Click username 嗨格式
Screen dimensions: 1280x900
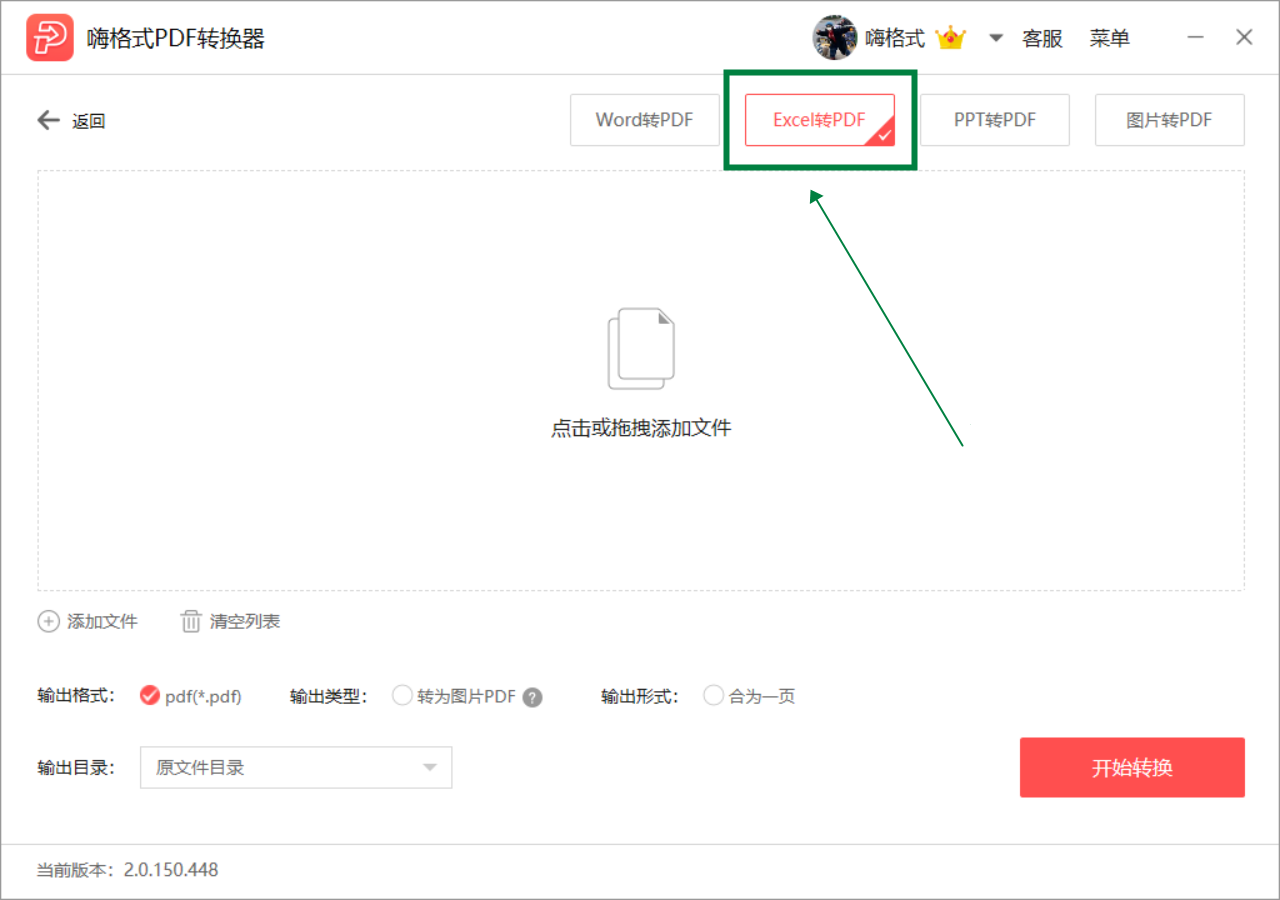(x=895, y=39)
